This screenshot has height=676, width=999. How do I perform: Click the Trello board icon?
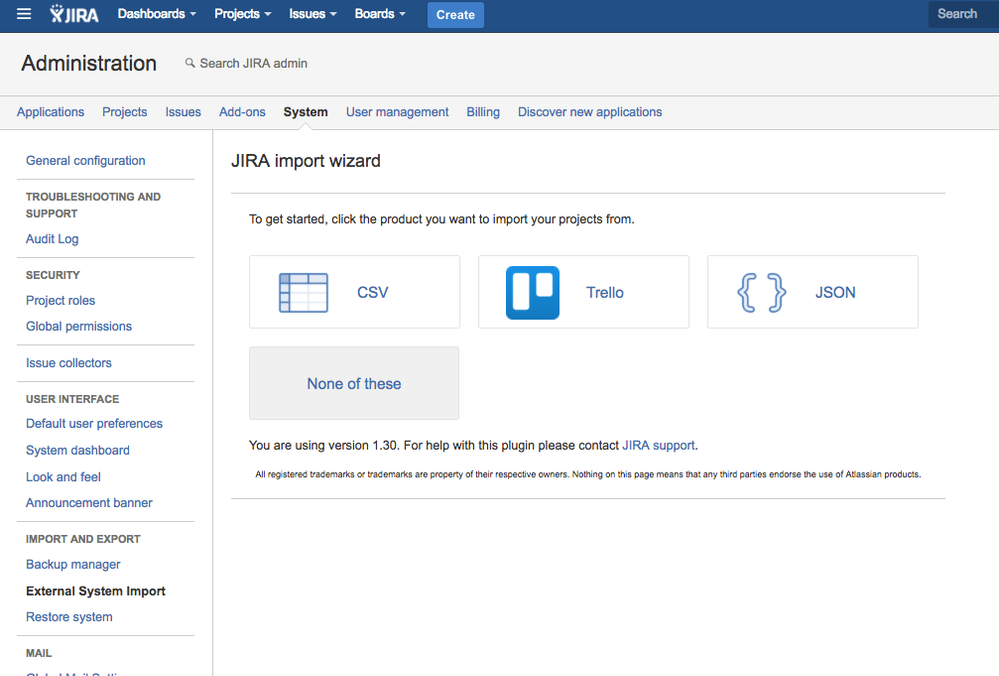(533, 292)
